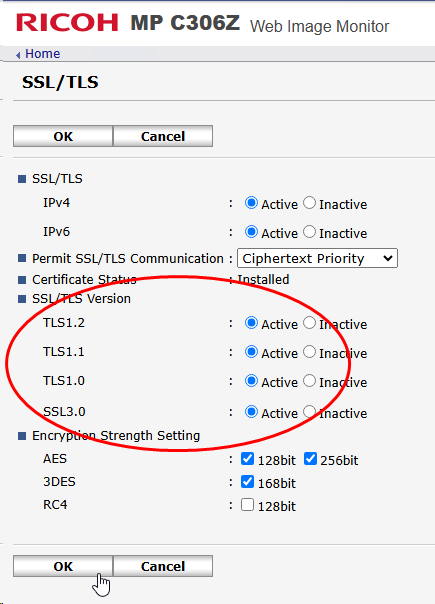Set IPv4 to Inactive

[309, 203]
